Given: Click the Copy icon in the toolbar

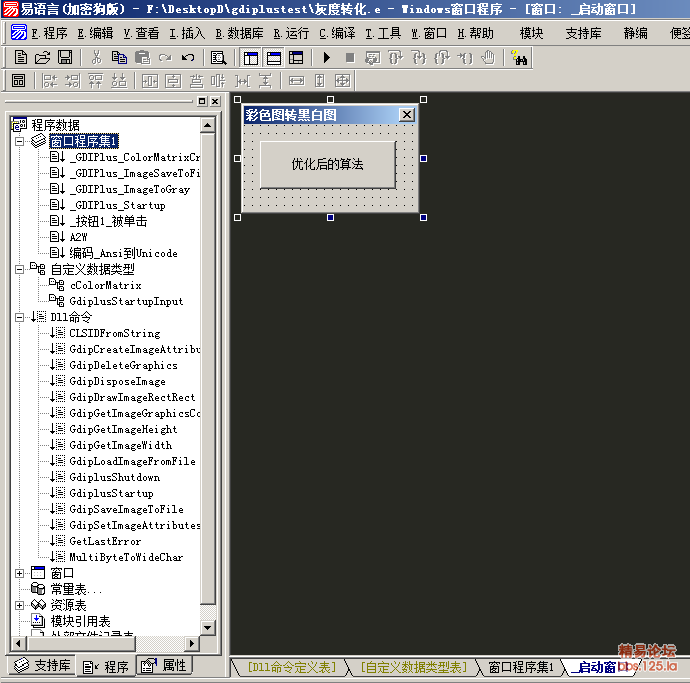Looking at the screenshot, I should tap(118, 57).
